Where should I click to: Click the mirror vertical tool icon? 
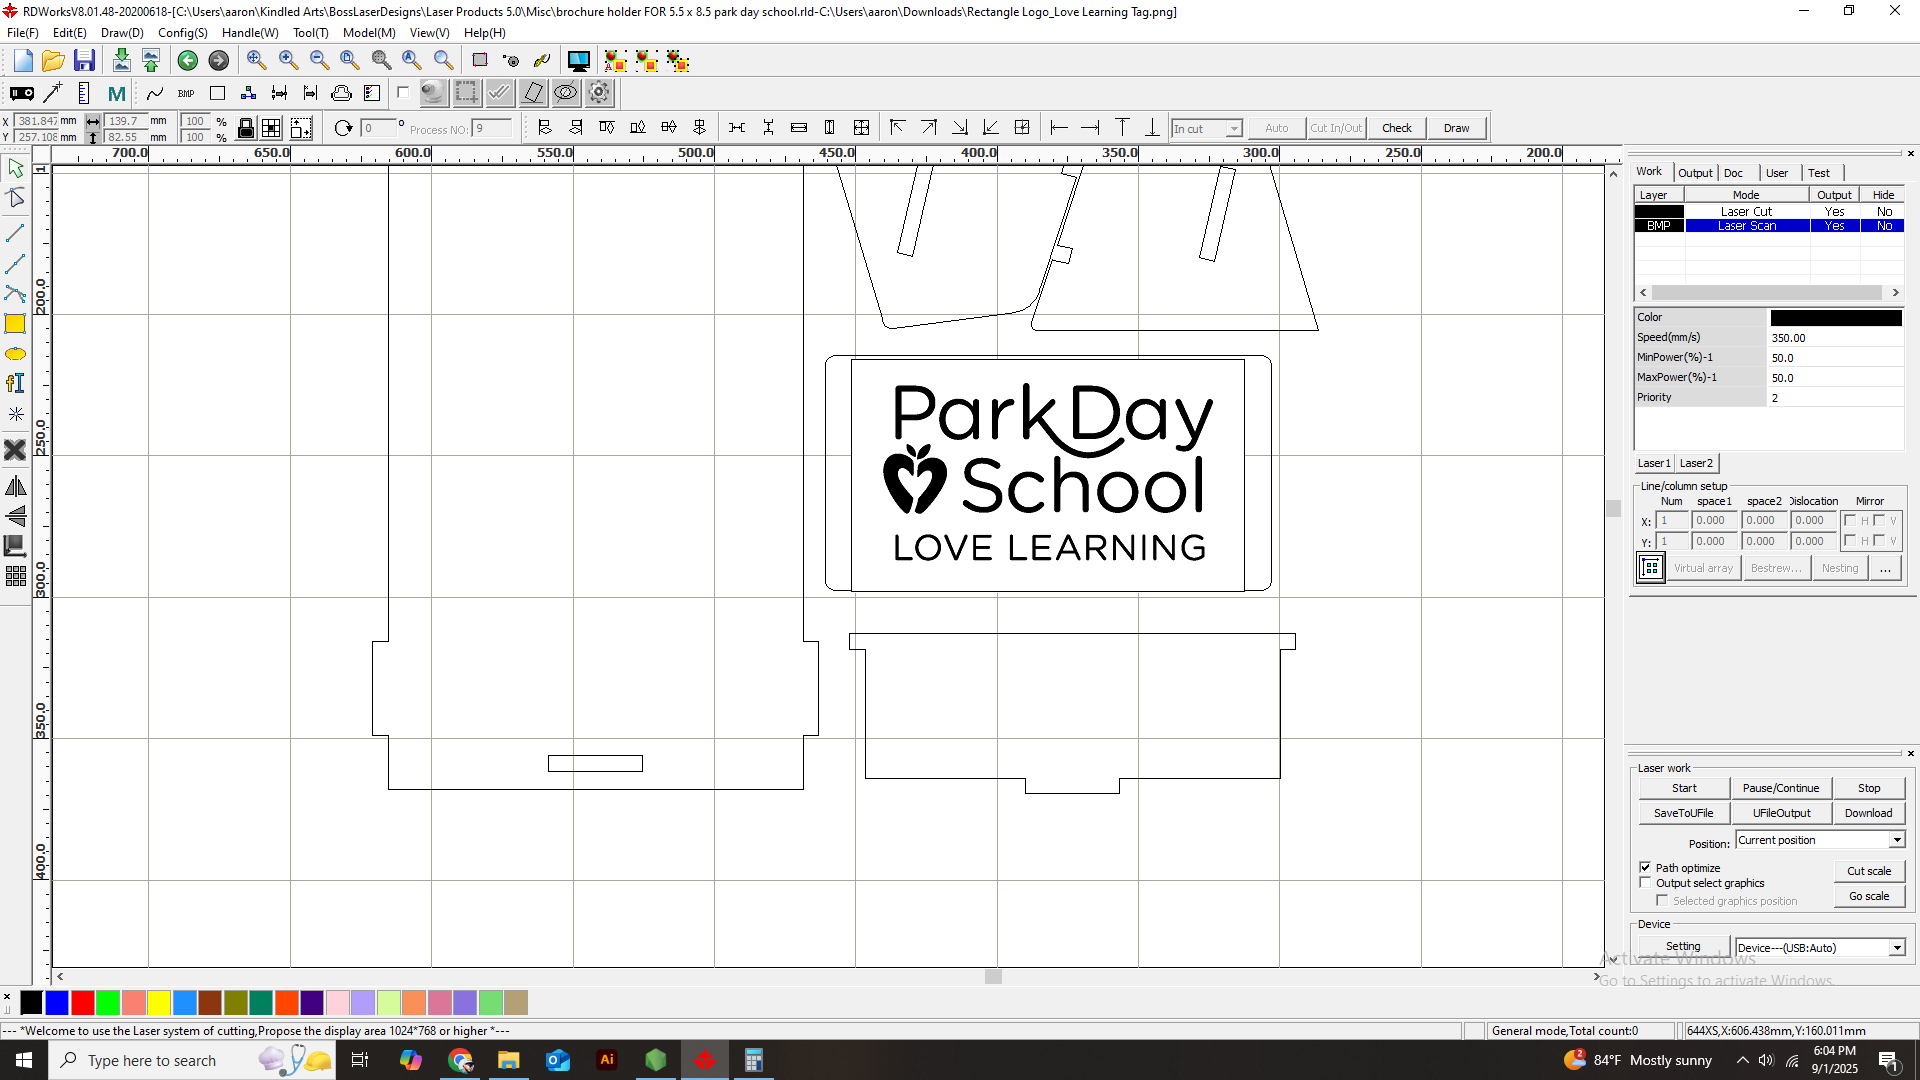point(15,516)
